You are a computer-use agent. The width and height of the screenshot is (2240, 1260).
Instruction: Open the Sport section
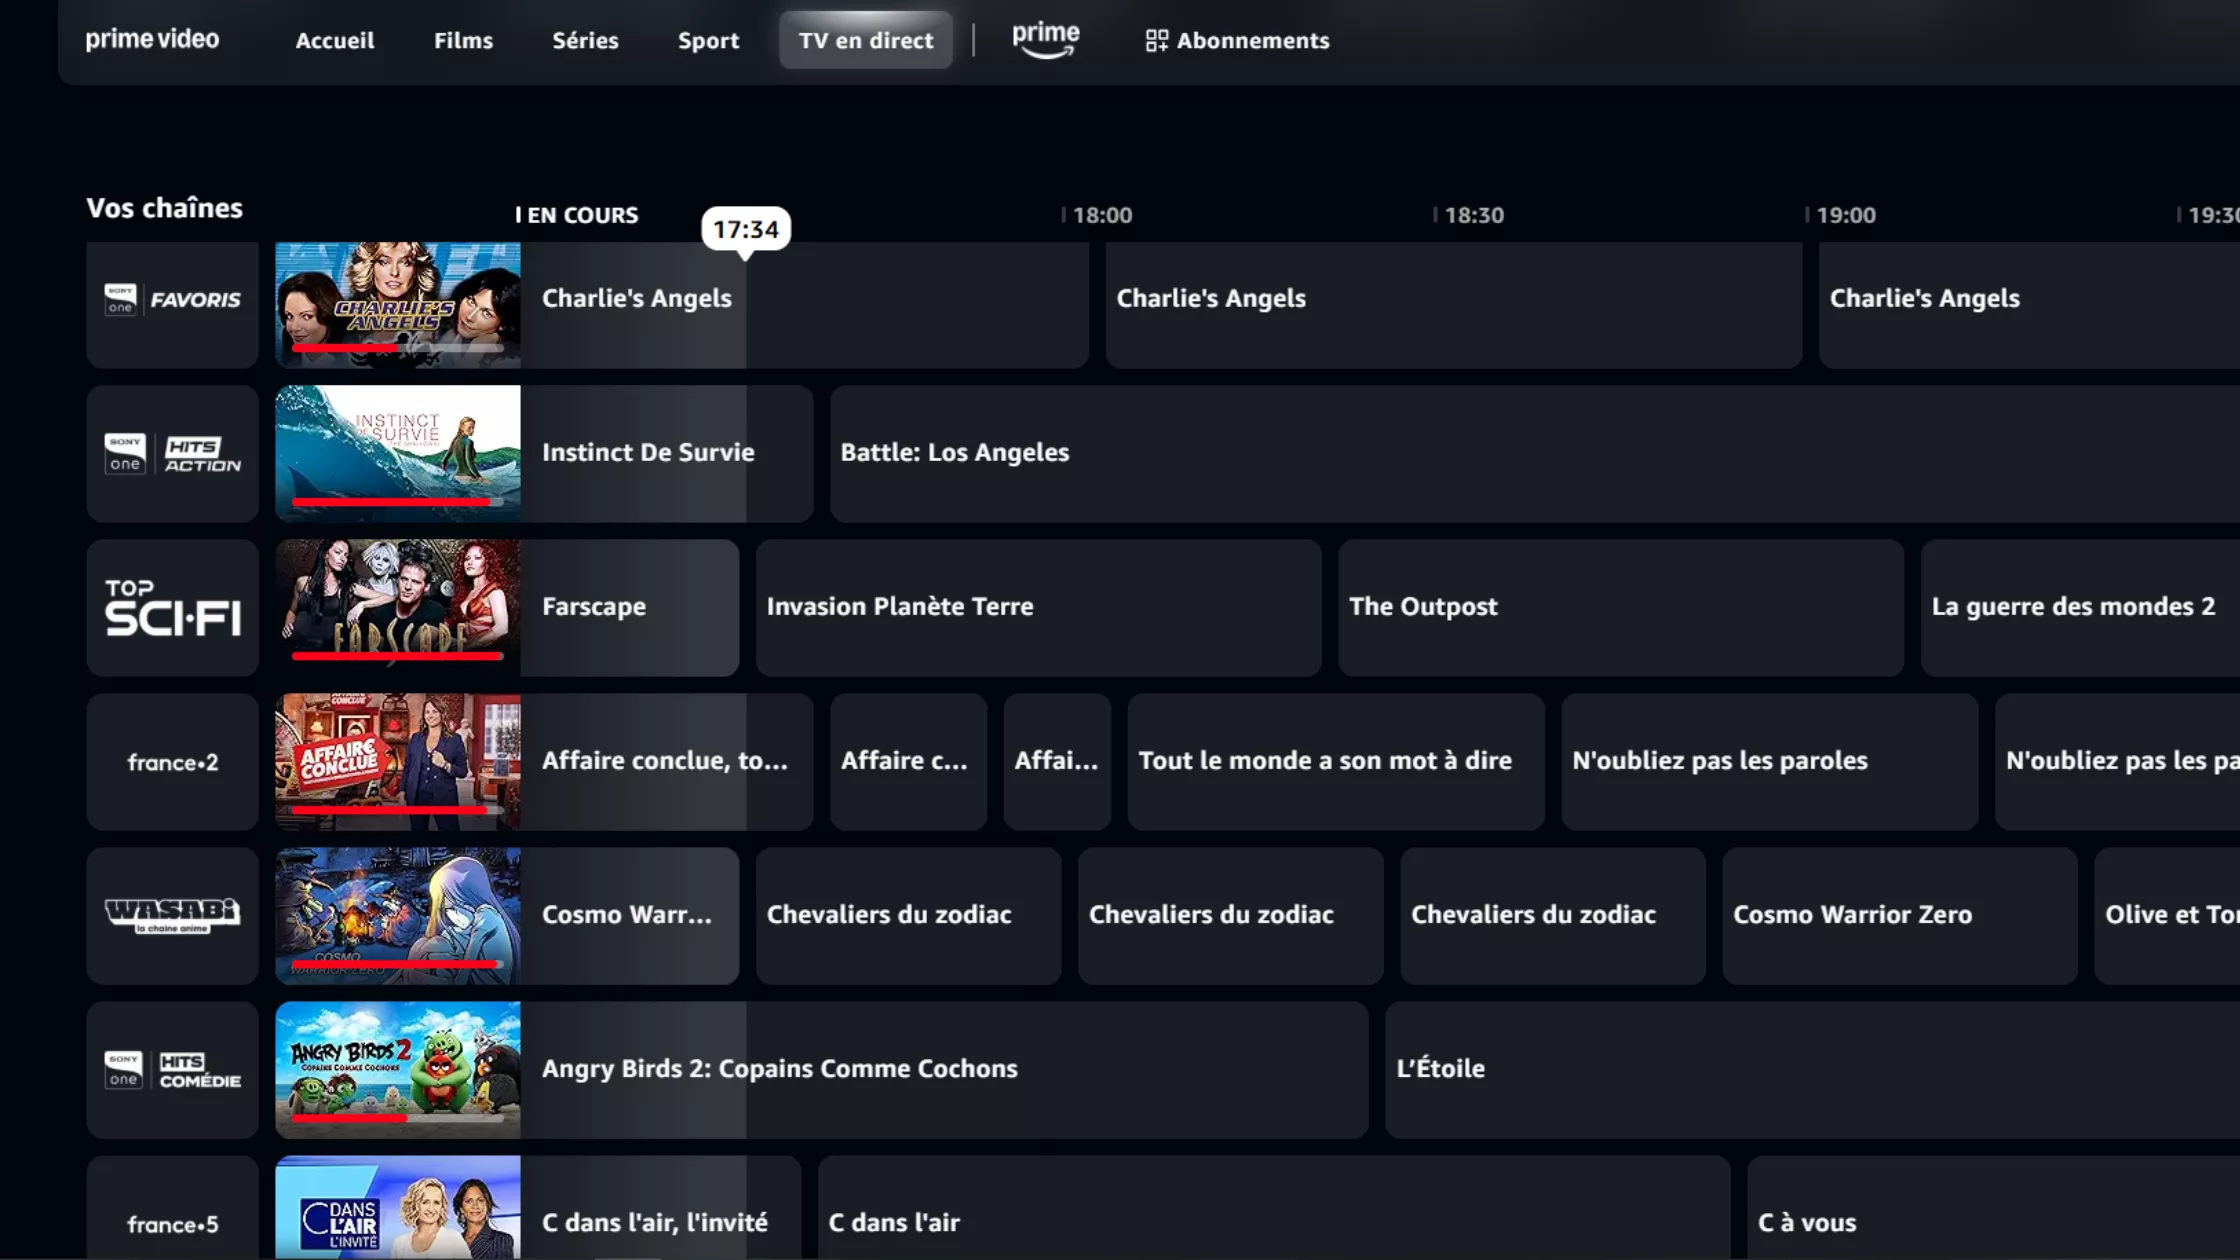tap(708, 40)
